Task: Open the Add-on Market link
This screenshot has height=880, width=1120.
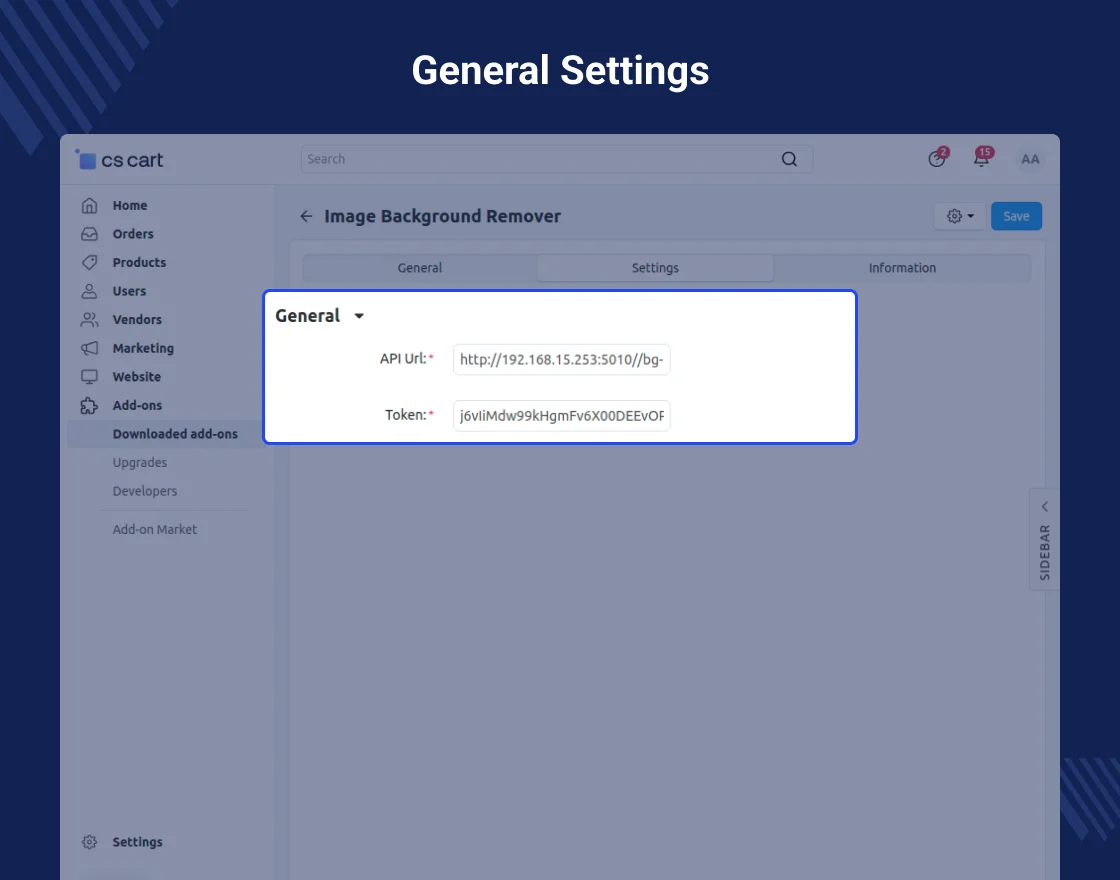Action: click(155, 530)
